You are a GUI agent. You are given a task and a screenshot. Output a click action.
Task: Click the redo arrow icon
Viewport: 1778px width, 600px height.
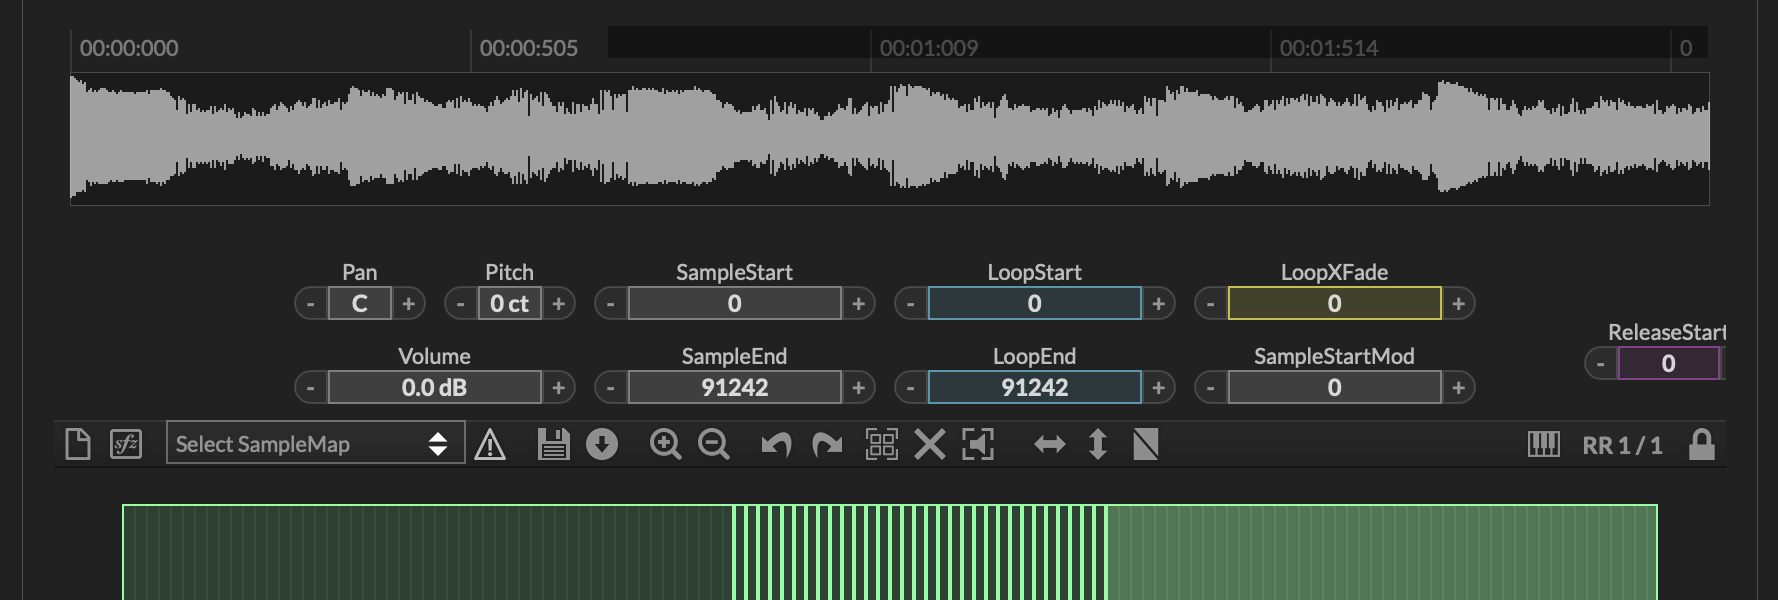[826, 444]
